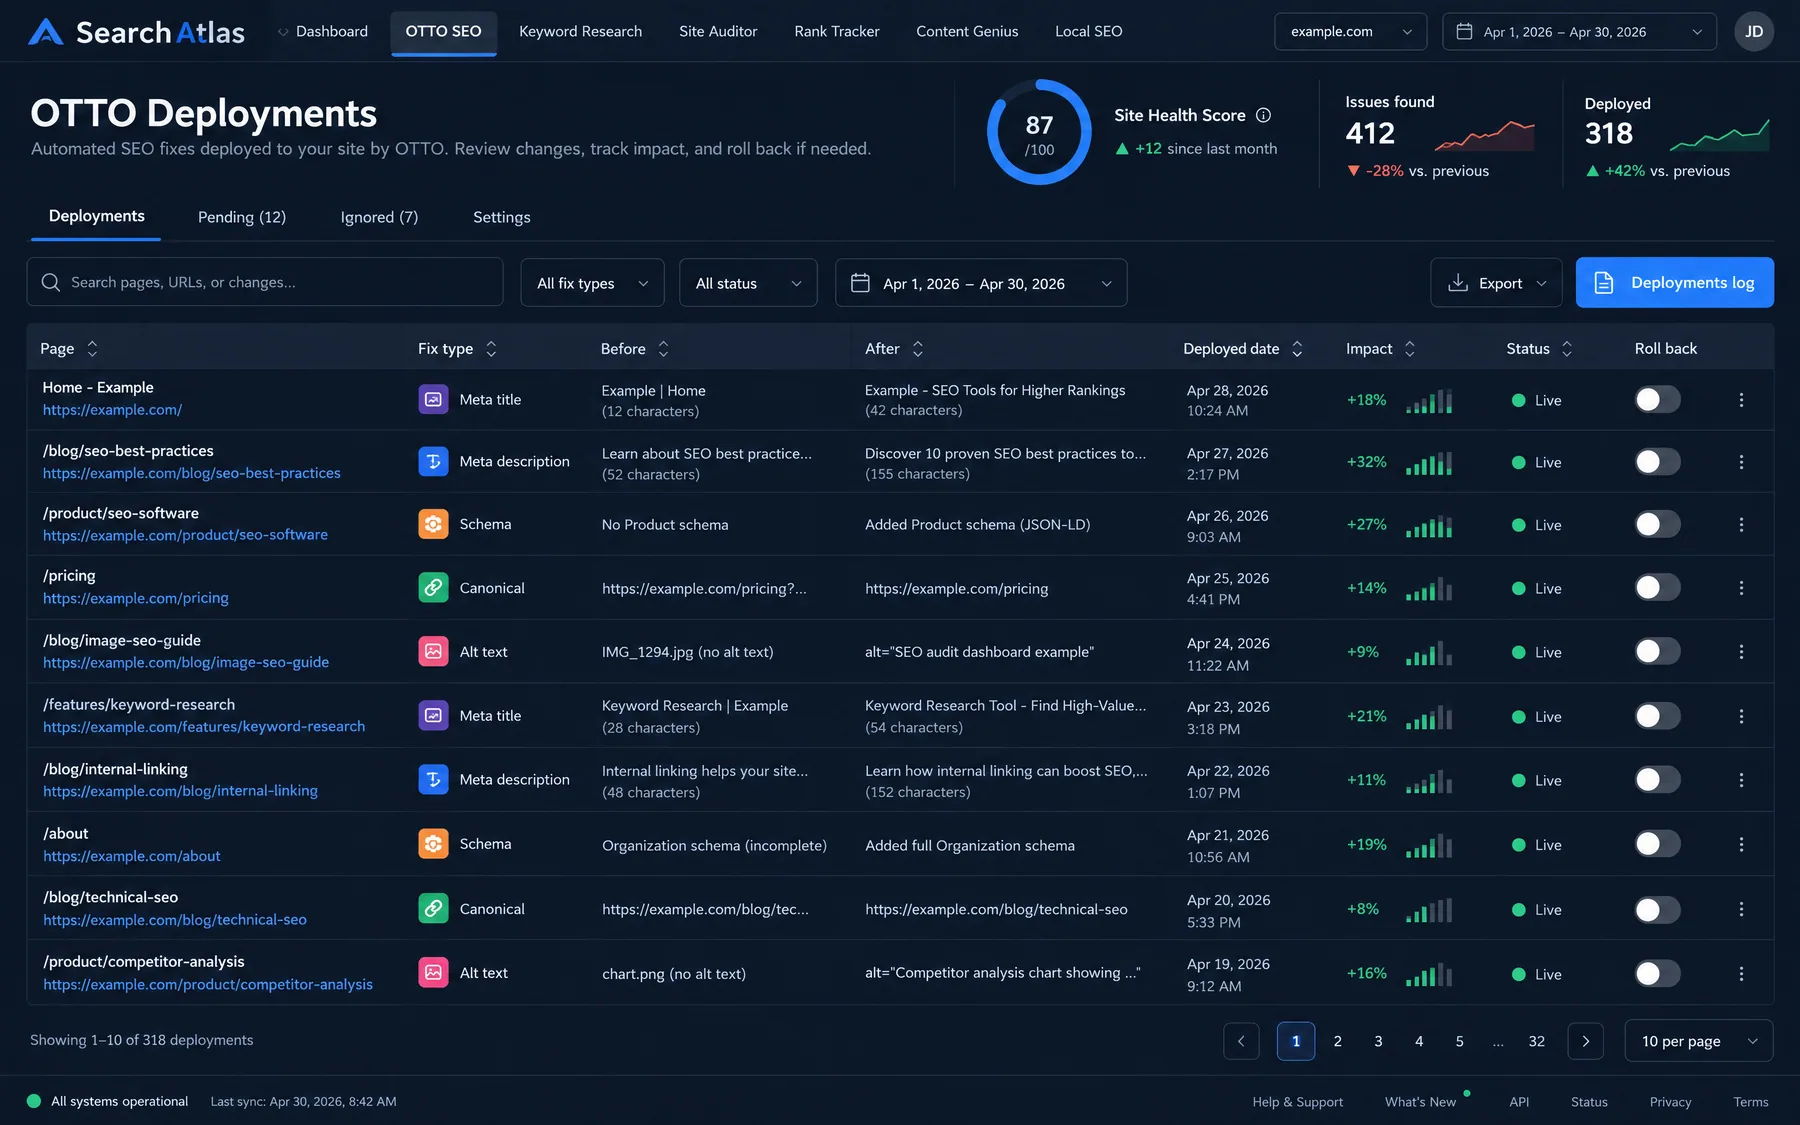Screen dimensions: 1800x1125
Task: Sort by Deployed date column arrows
Action: click(x=1297, y=348)
